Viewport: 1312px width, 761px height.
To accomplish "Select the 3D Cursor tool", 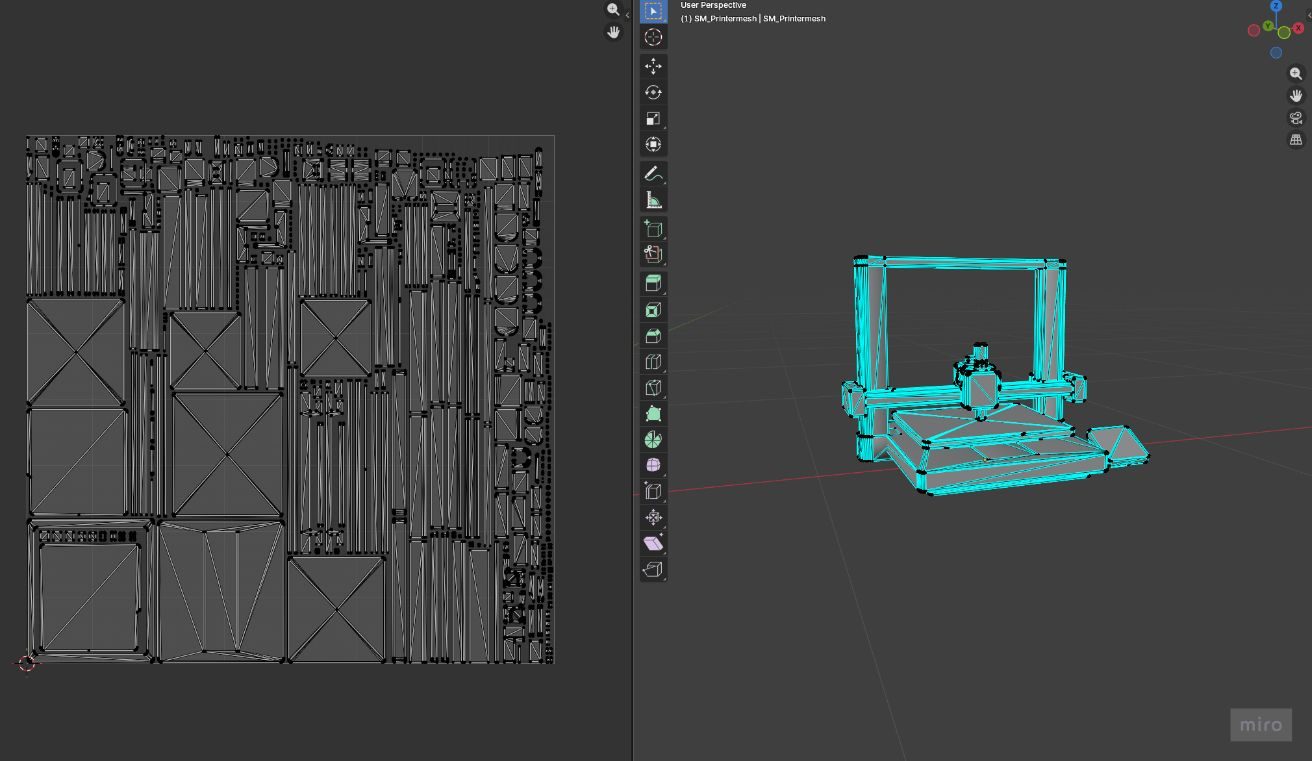I will (653, 37).
